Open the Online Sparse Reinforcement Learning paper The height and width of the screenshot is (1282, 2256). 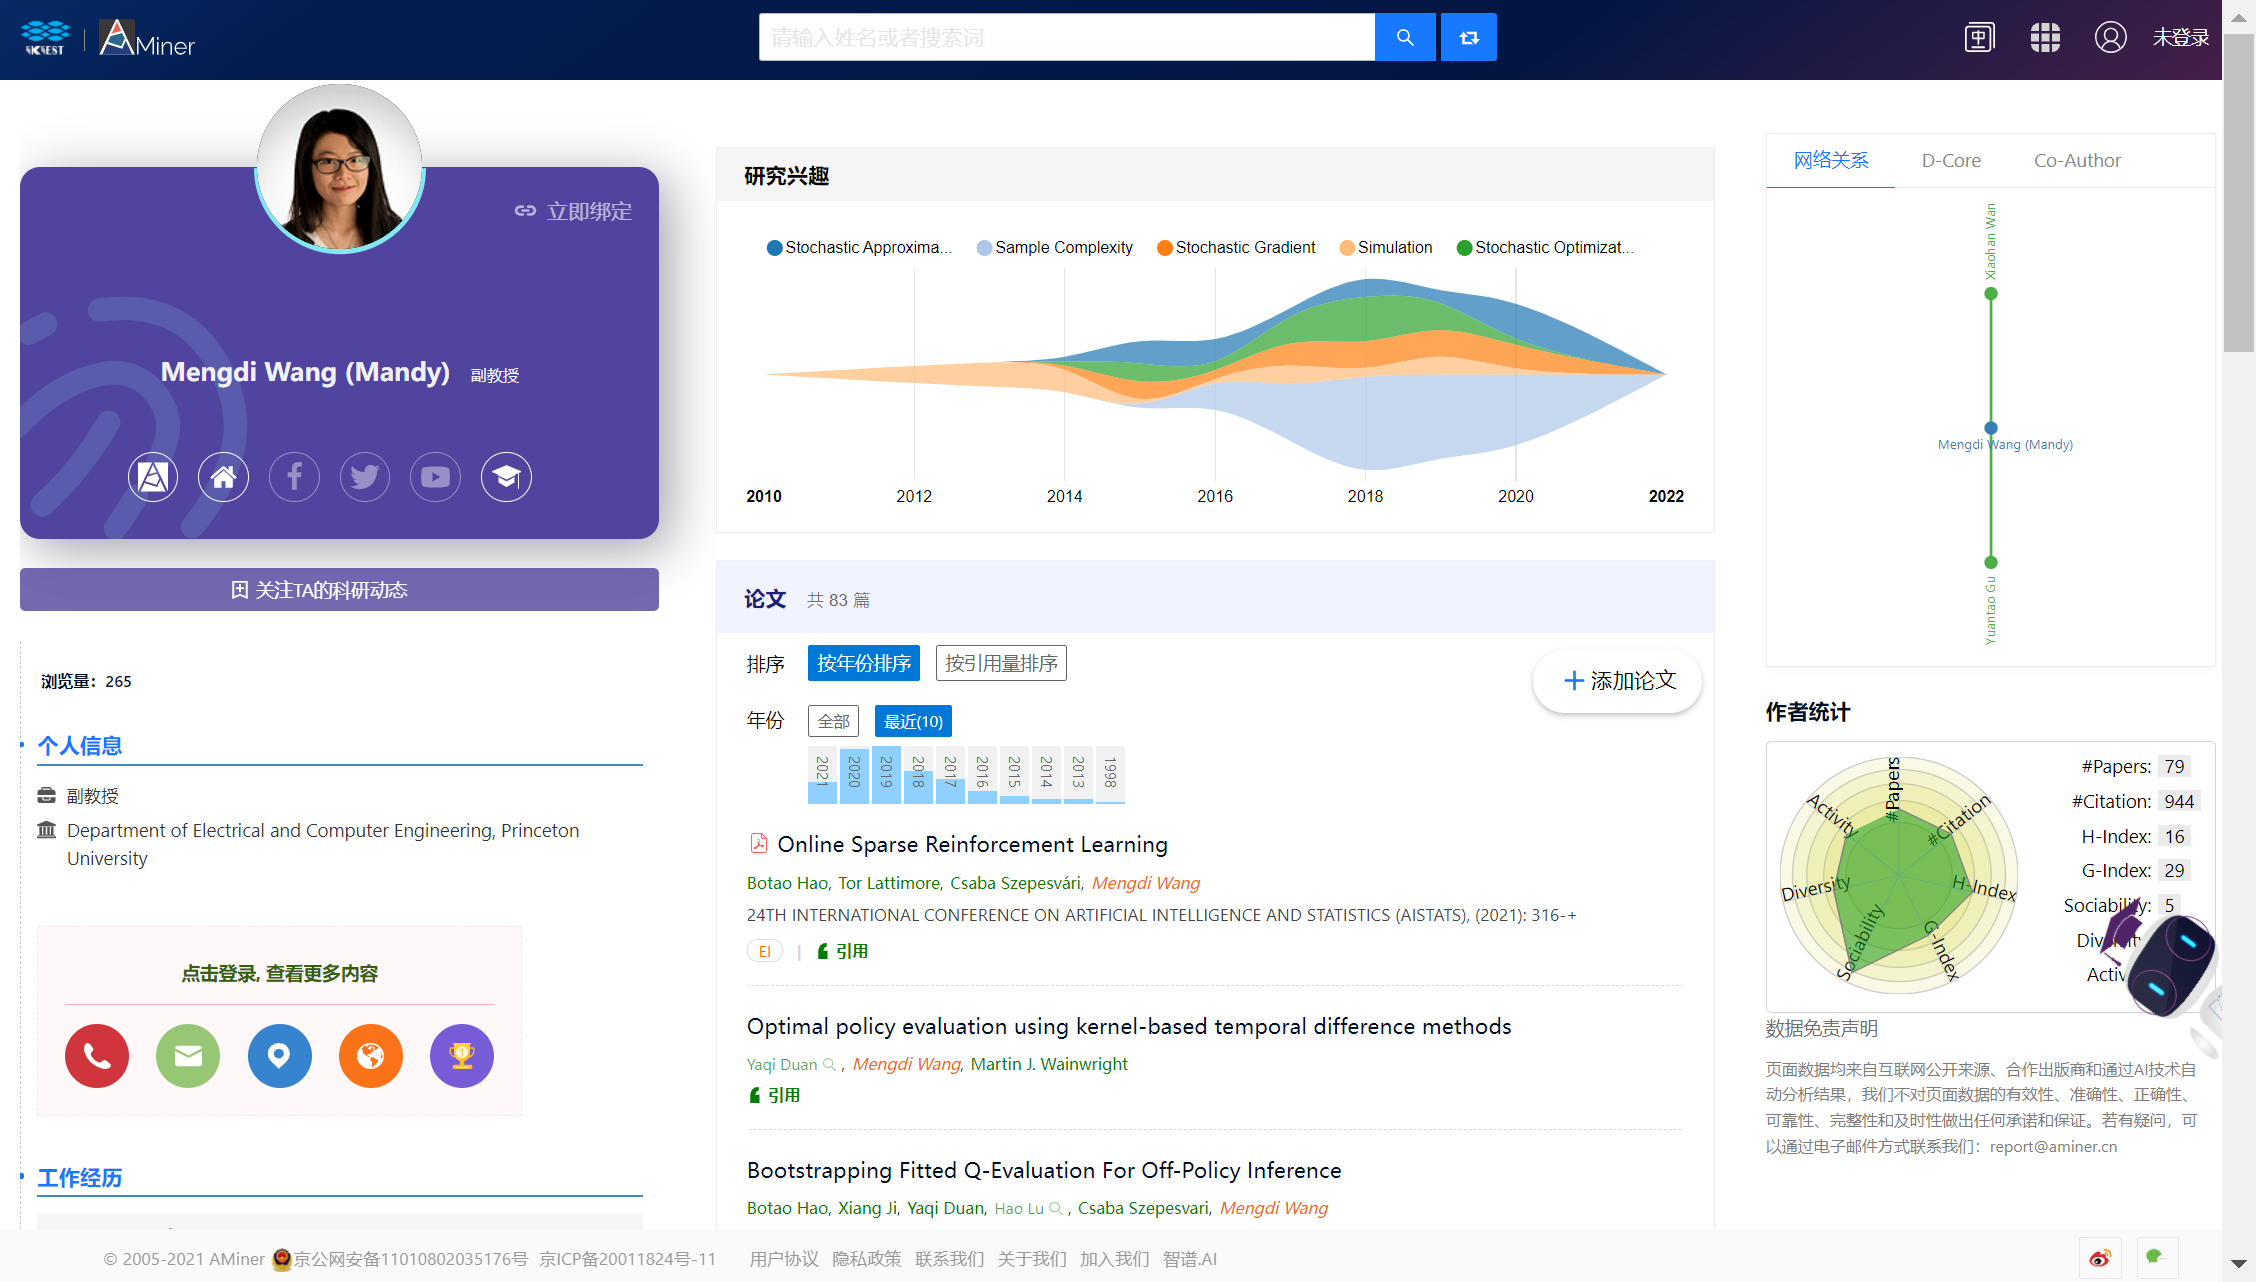click(x=972, y=844)
